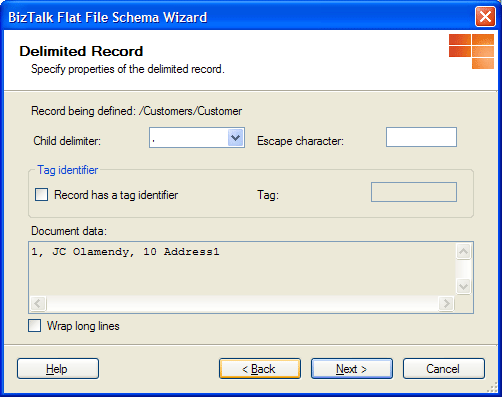The width and height of the screenshot is (502, 397).
Task: Close the Flat File Schema Wizard window
Action: pos(485,16)
